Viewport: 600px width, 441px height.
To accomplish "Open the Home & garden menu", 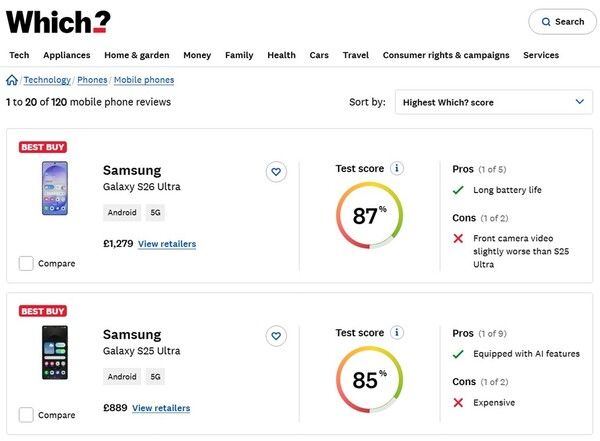I will (137, 55).
